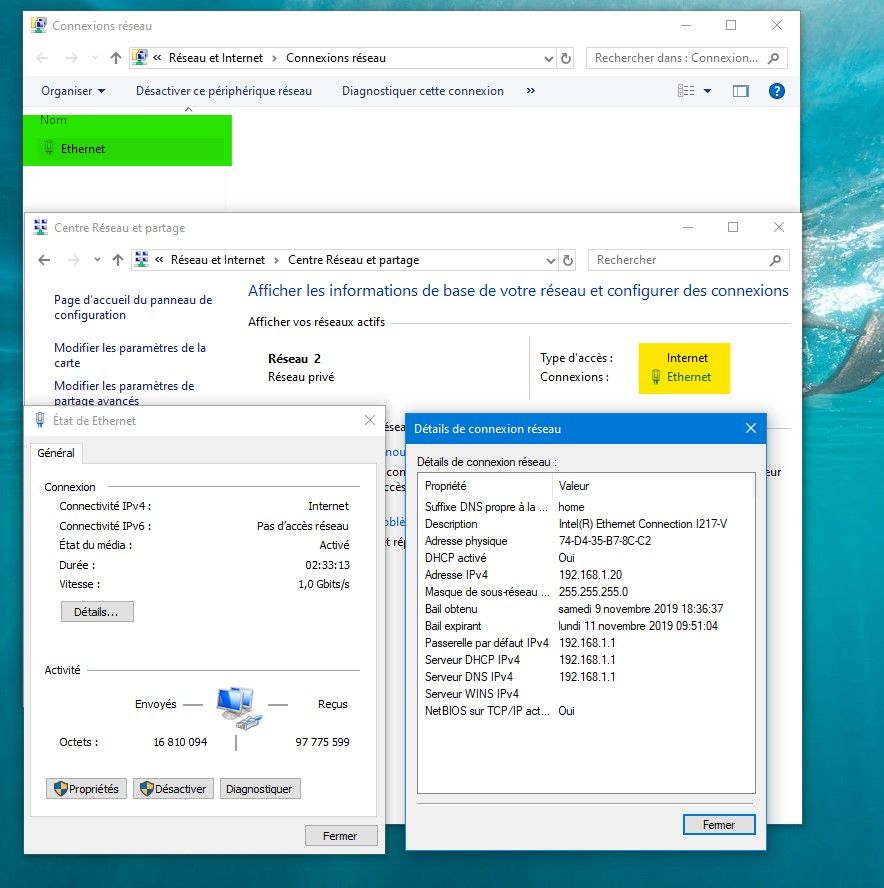Click the Propriétés button
The width and height of the screenshot is (884, 888).
pos(85,789)
